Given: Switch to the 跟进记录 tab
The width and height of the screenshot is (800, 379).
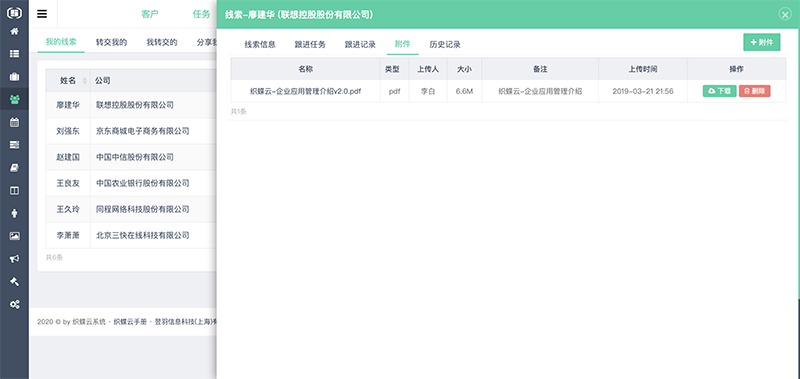Looking at the screenshot, I should coord(360,44).
